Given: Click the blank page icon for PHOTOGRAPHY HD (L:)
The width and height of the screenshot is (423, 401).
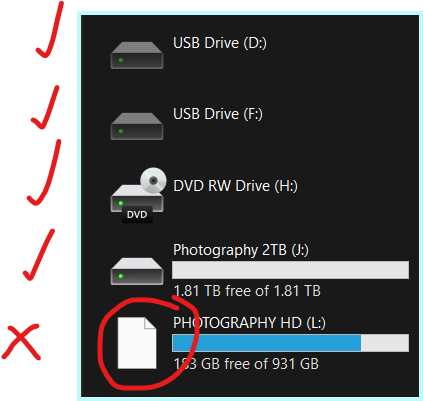Looking at the screenshot, I should (x=137, y=343).
